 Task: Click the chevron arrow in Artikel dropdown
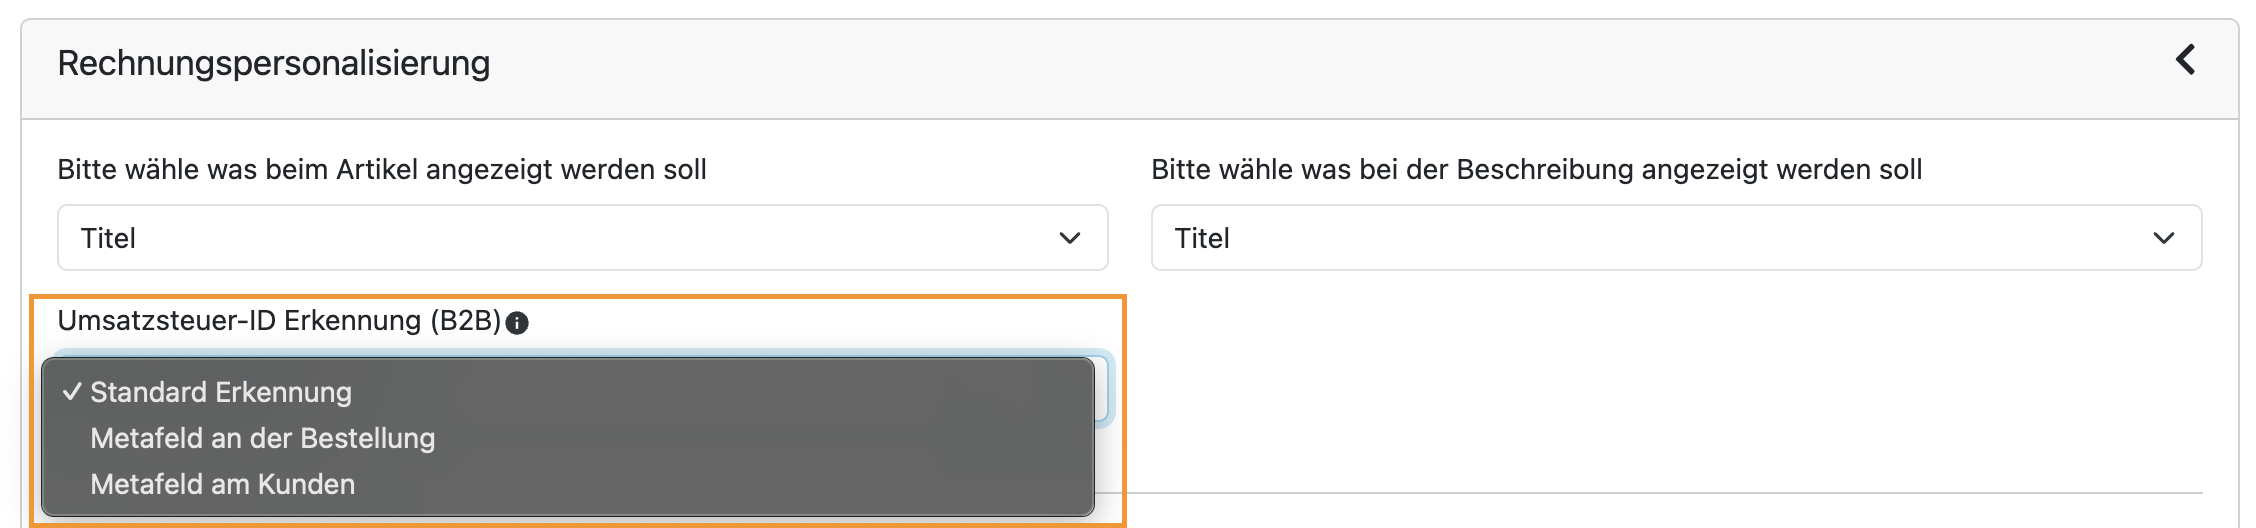tap(1070, 238)
